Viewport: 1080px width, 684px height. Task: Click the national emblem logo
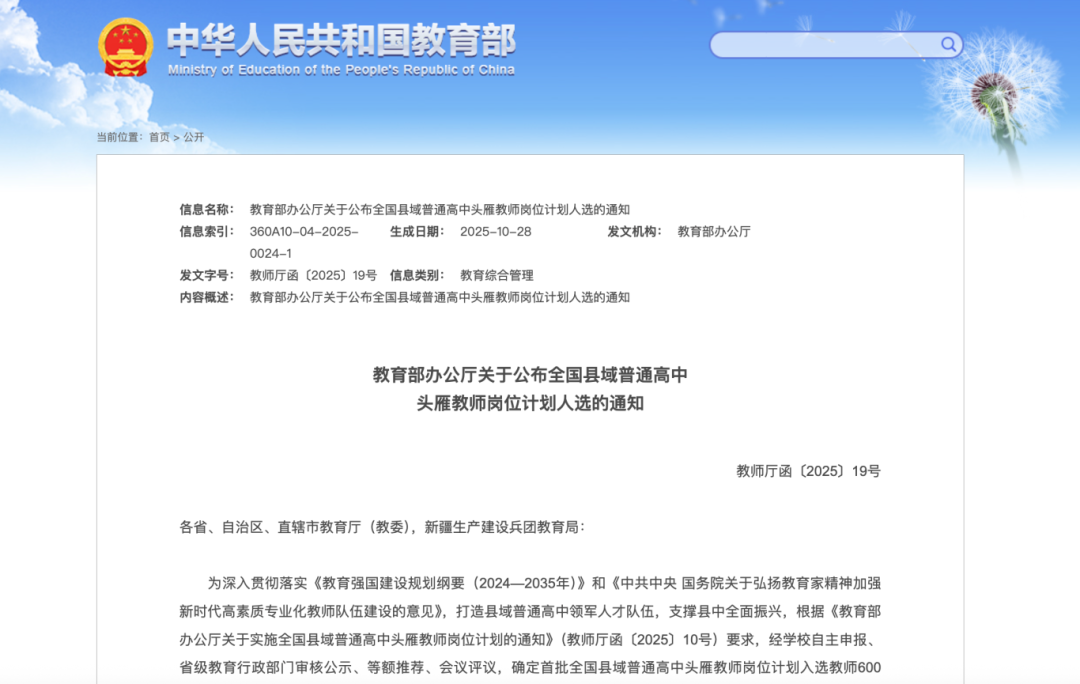(125, 47)
